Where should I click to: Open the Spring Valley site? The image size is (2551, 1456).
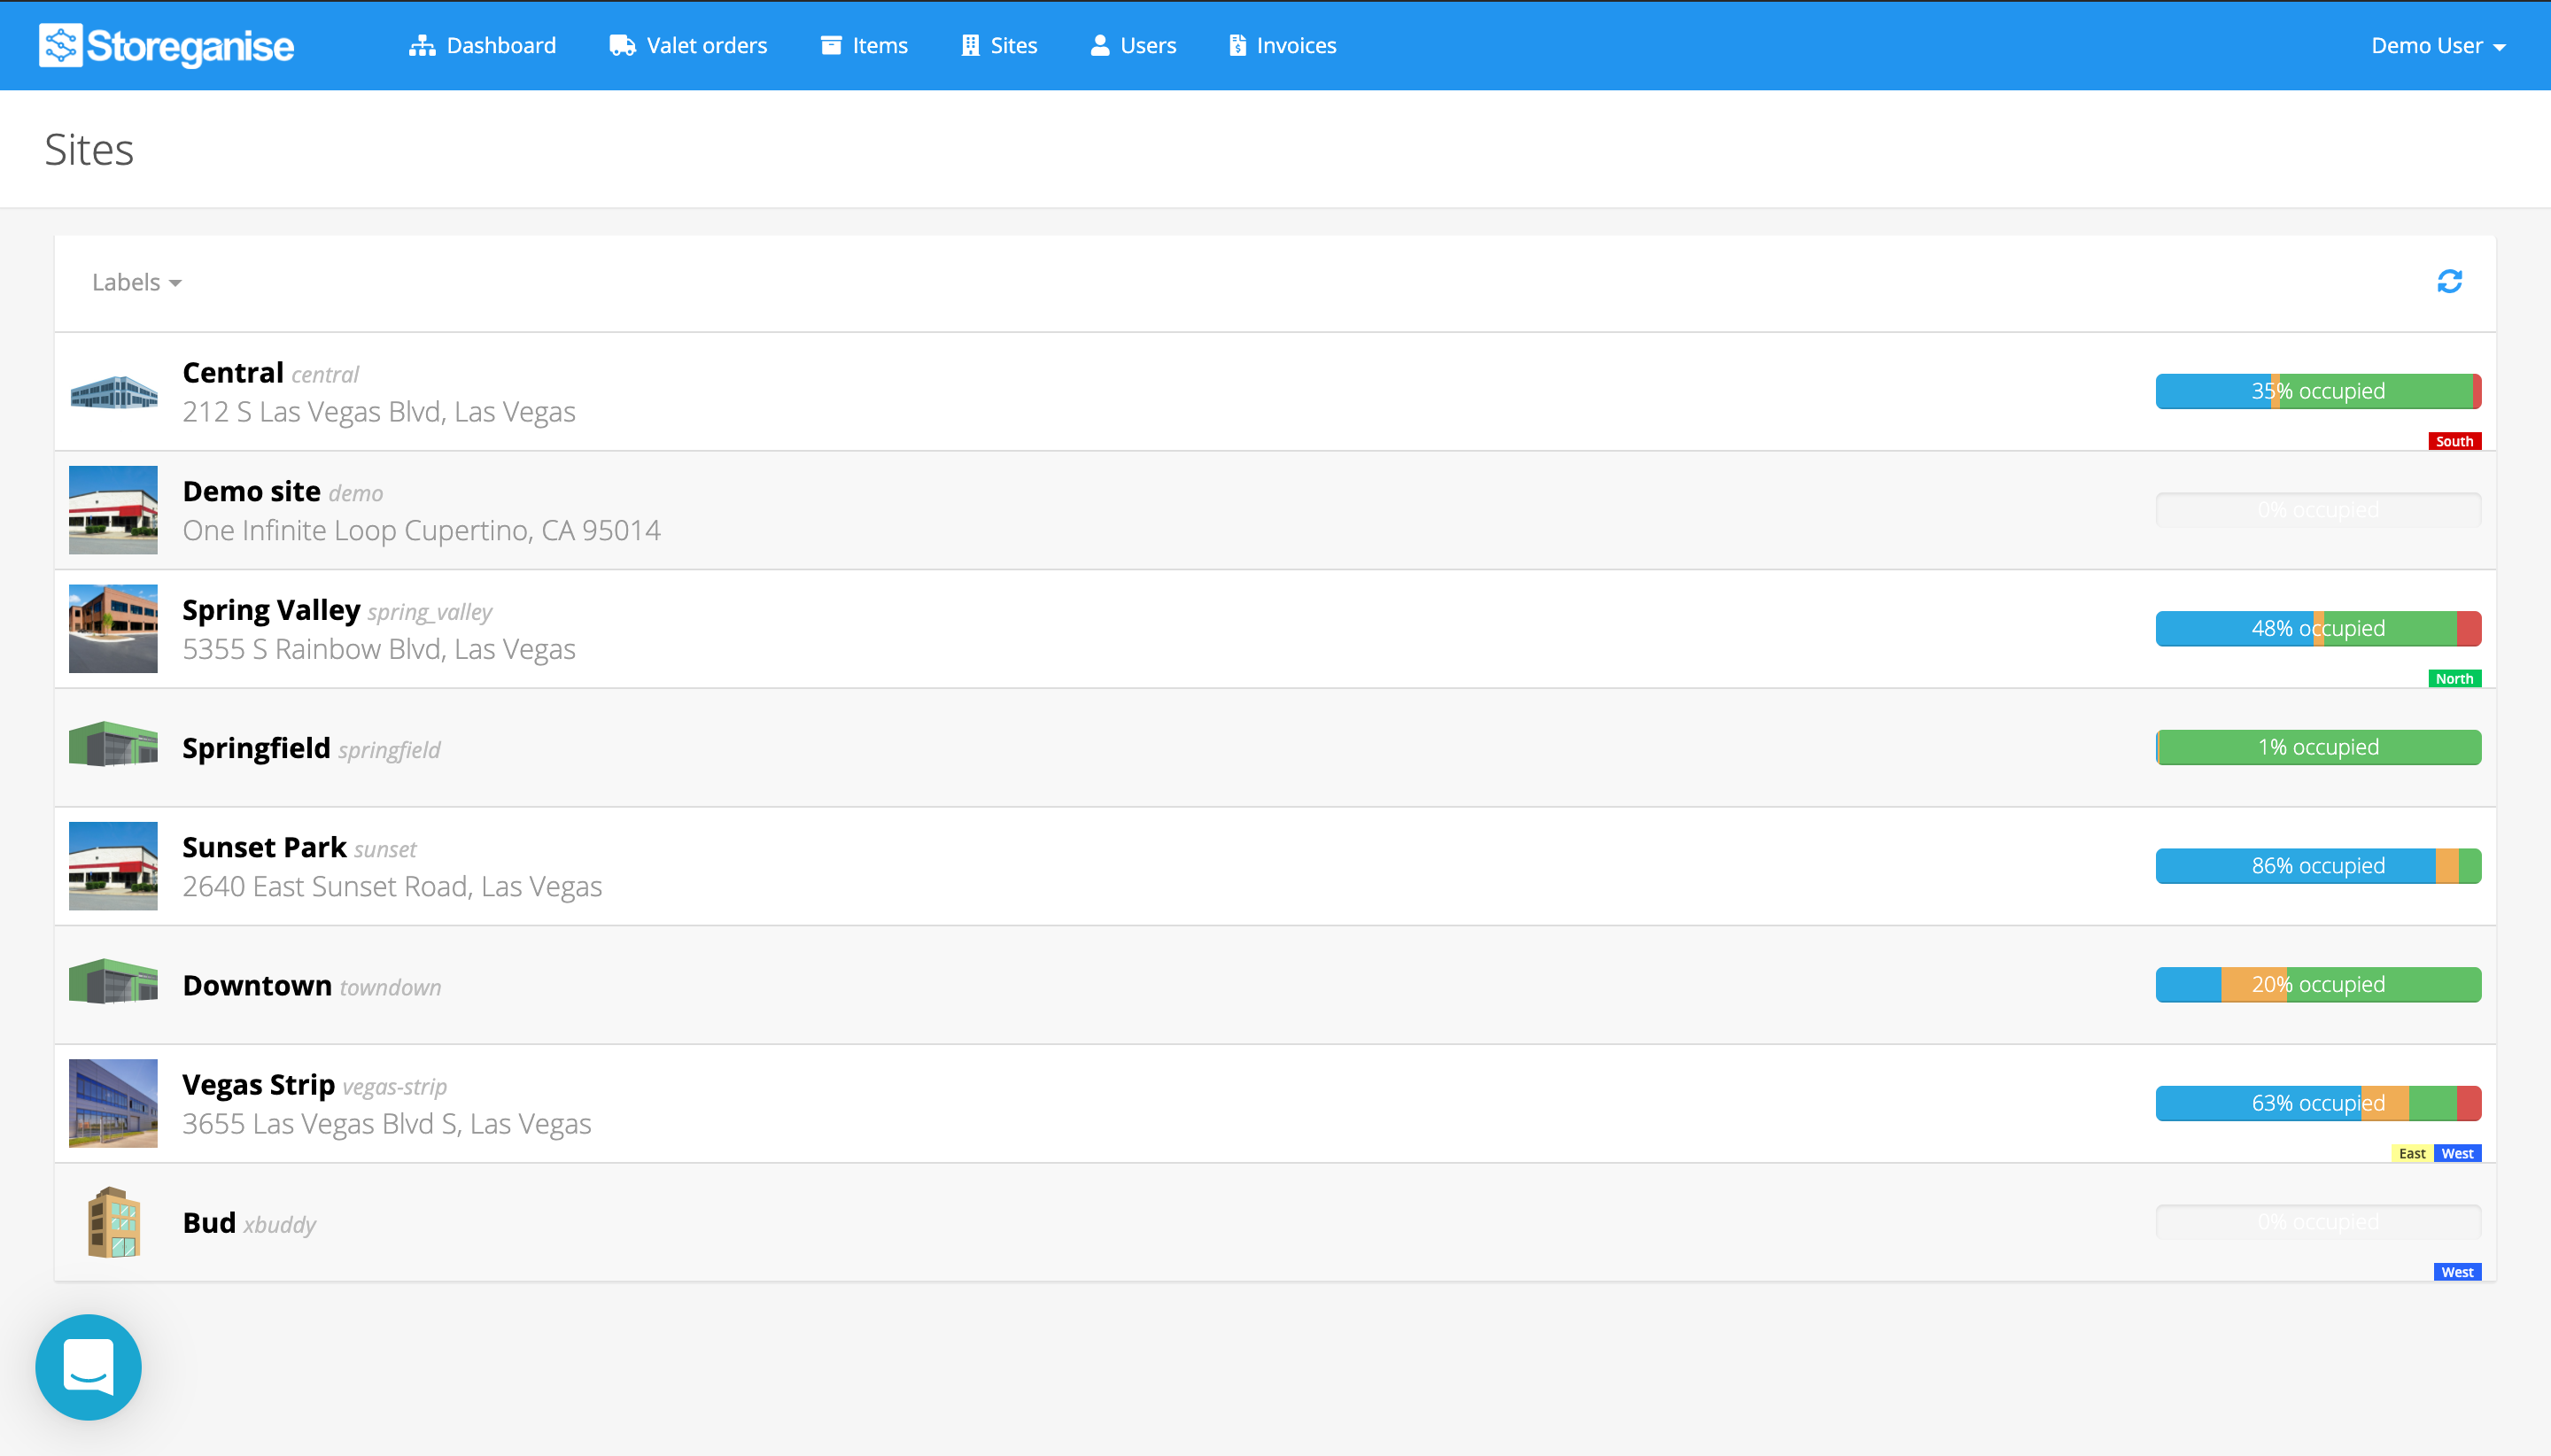point(271,610)
